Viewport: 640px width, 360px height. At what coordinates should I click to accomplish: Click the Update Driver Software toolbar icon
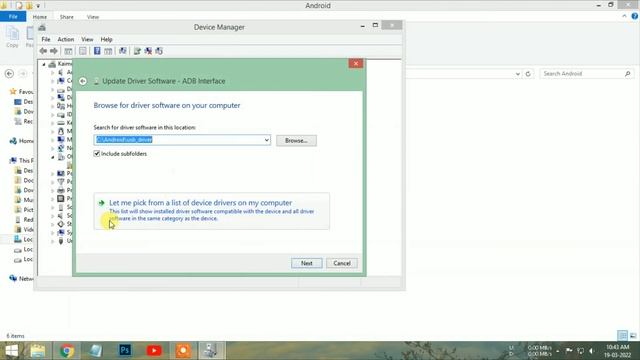click(137, 51)
